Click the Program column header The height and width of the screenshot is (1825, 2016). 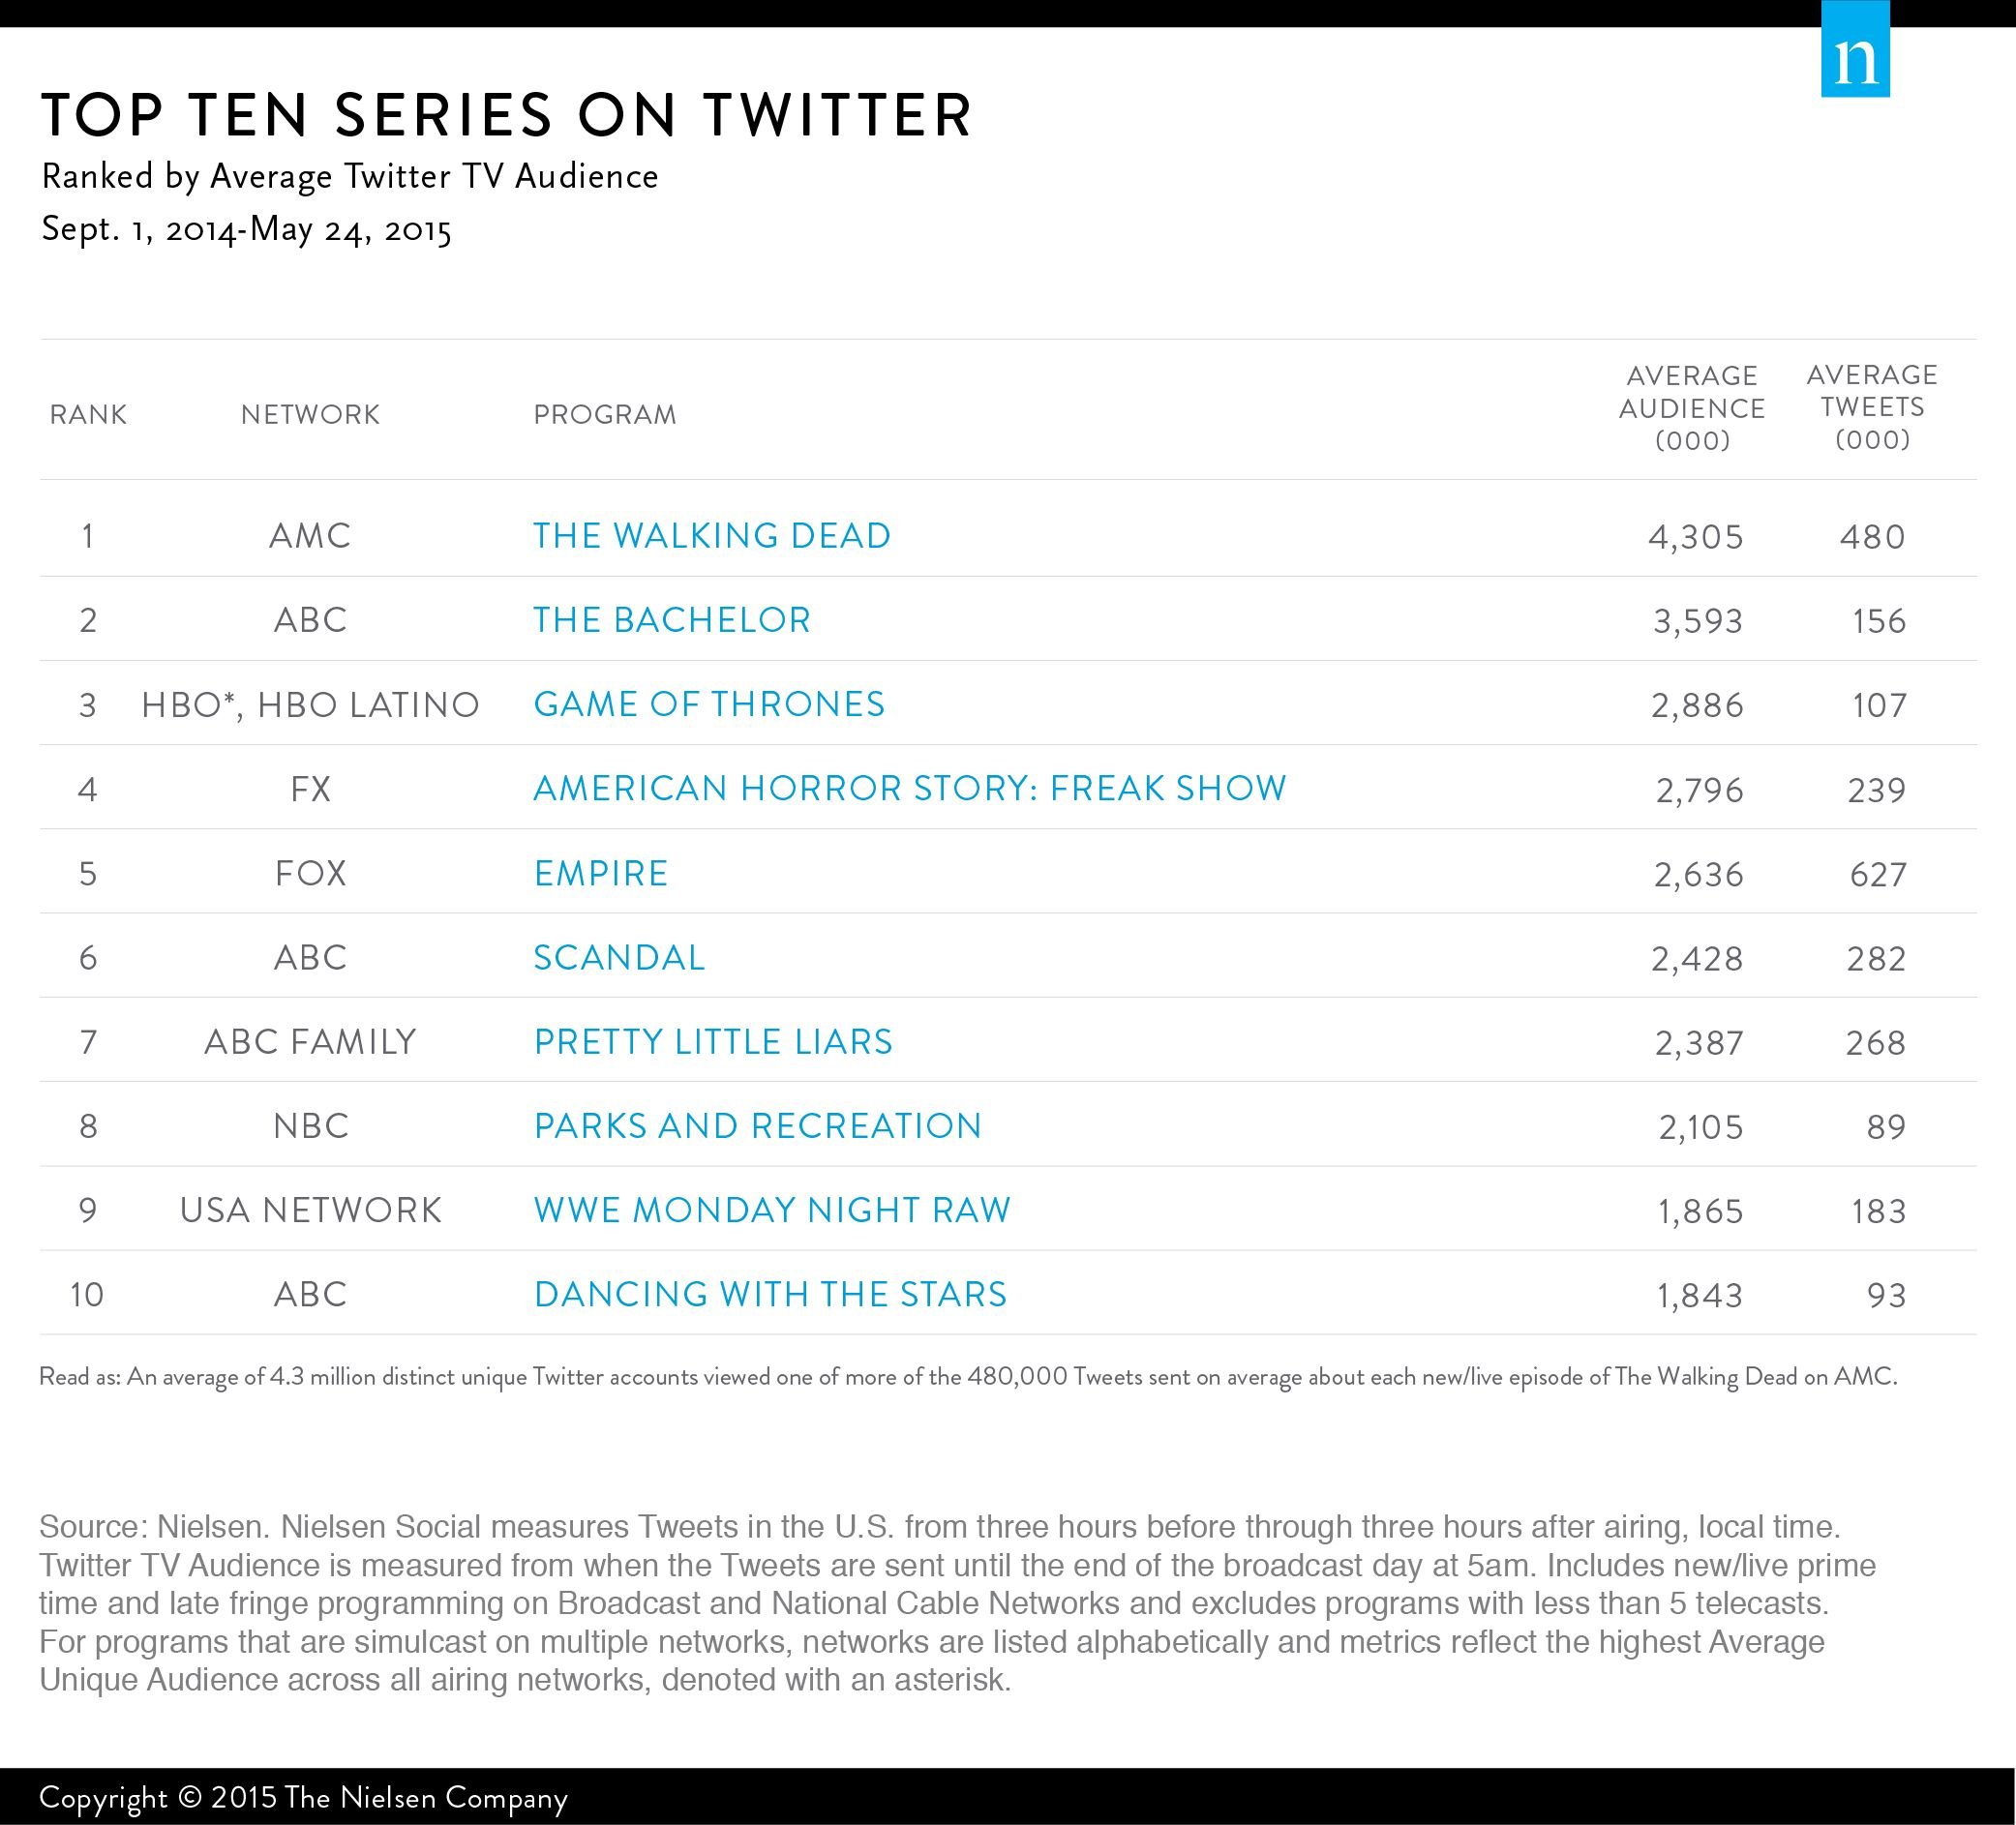605,414
